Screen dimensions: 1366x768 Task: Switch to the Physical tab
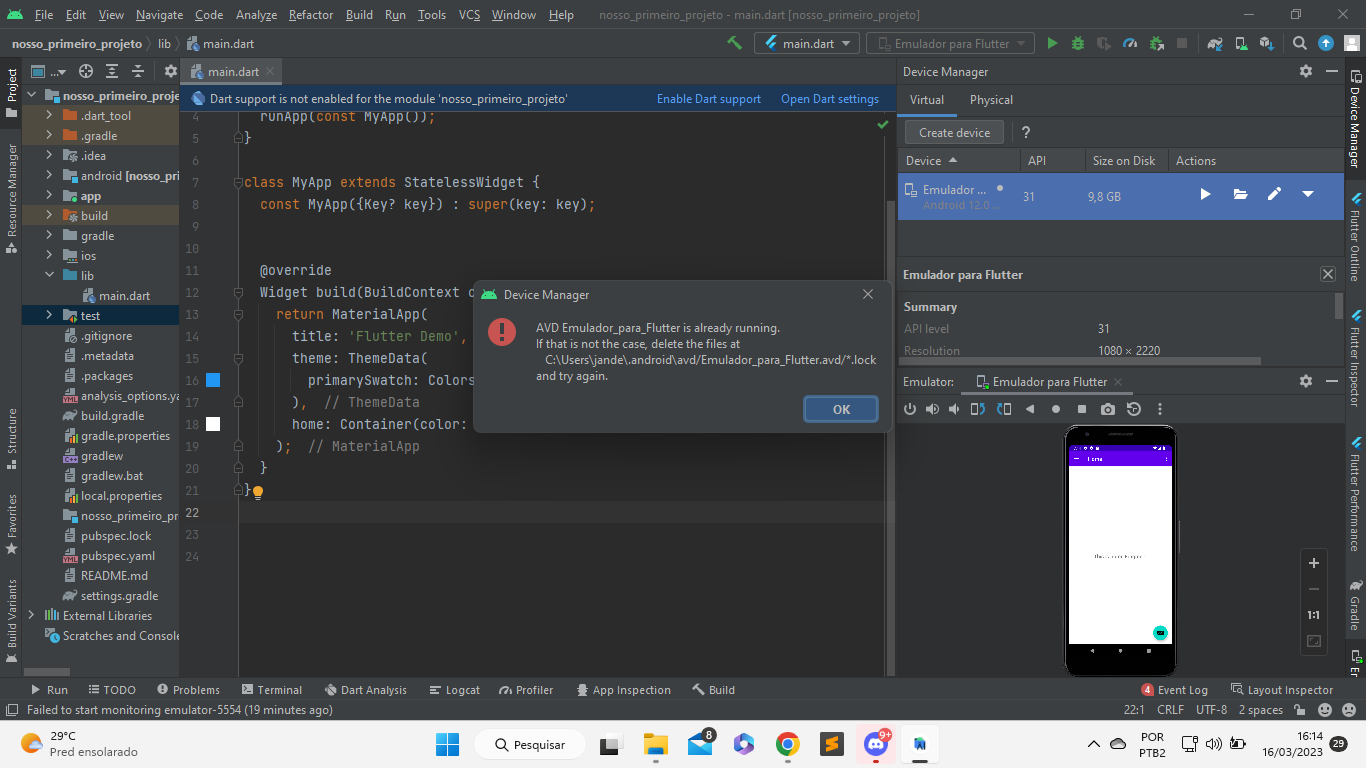(991, 100)
